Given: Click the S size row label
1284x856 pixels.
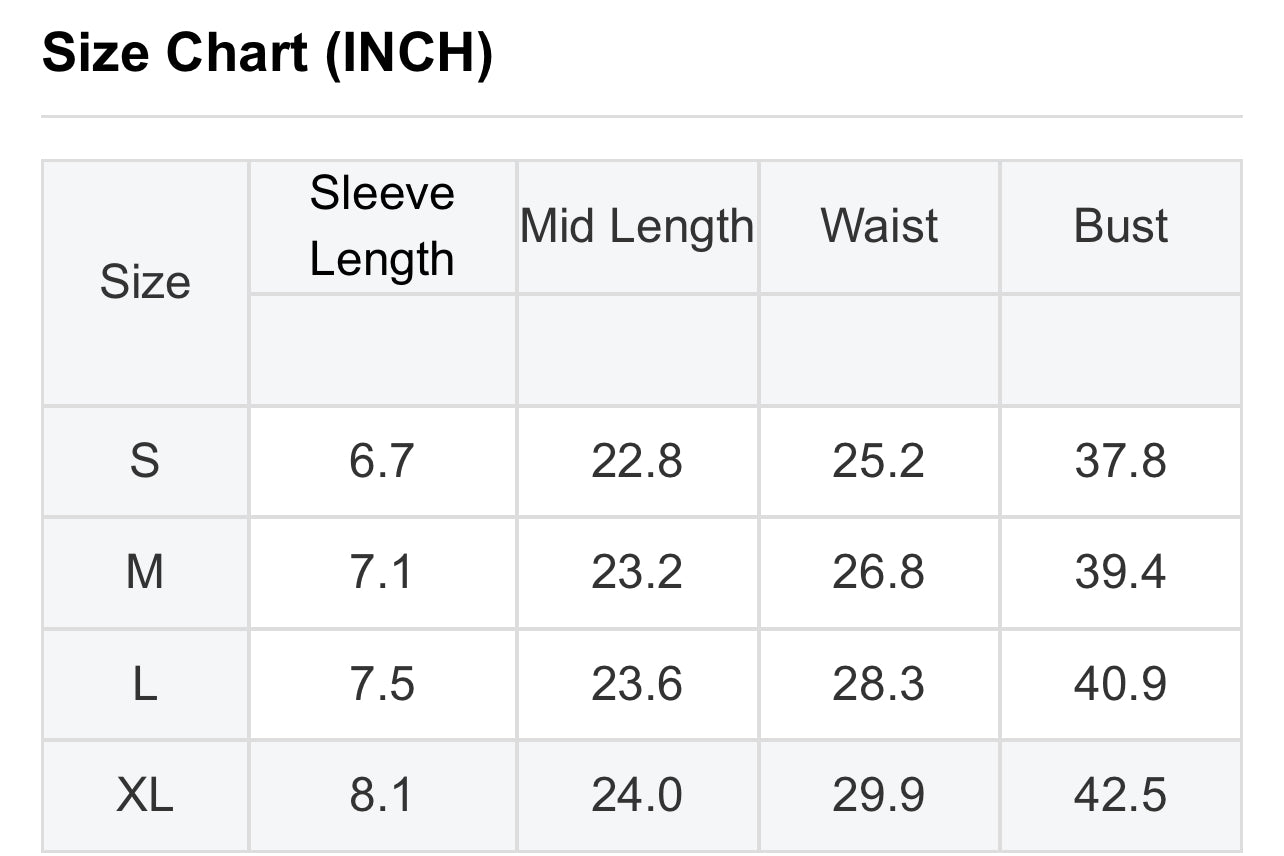Looking at the screenshot, I should click(x=145, y=461).
